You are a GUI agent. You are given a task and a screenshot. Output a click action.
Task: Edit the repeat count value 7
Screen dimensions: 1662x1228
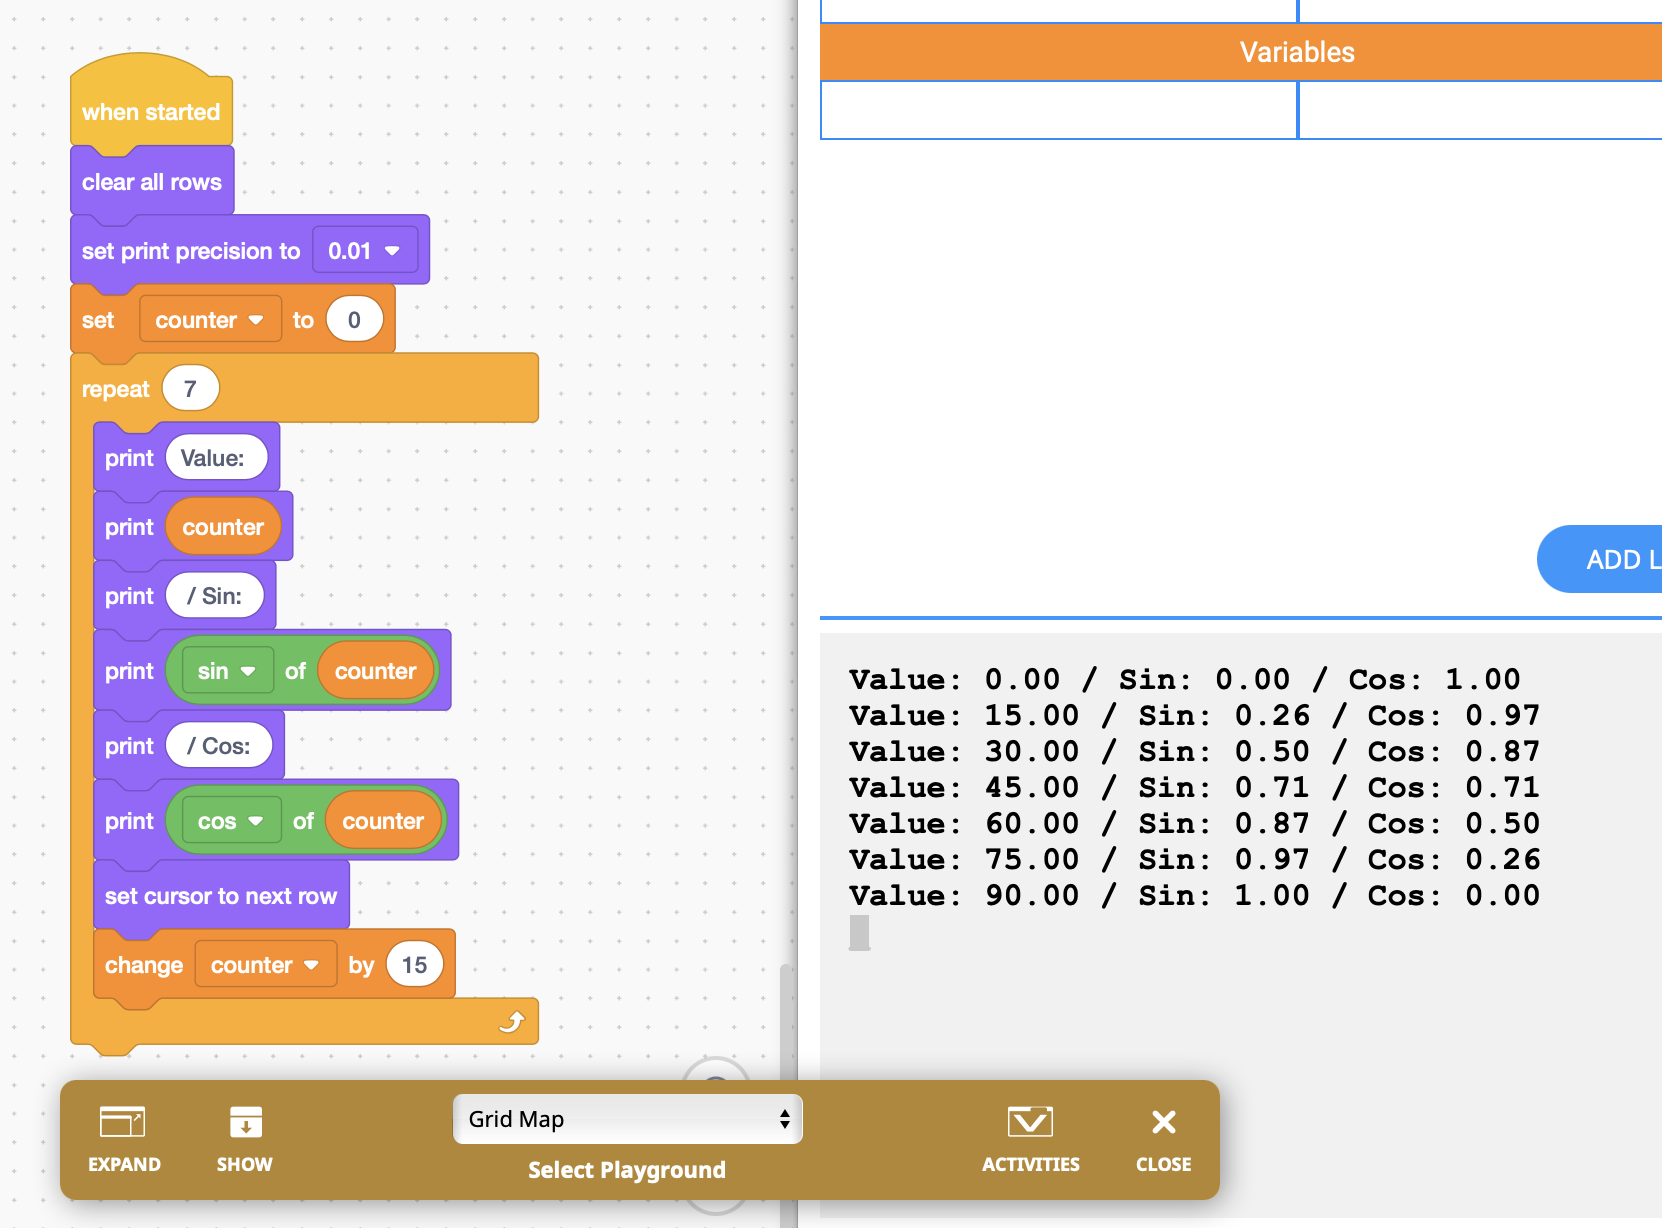click(190, 389)
